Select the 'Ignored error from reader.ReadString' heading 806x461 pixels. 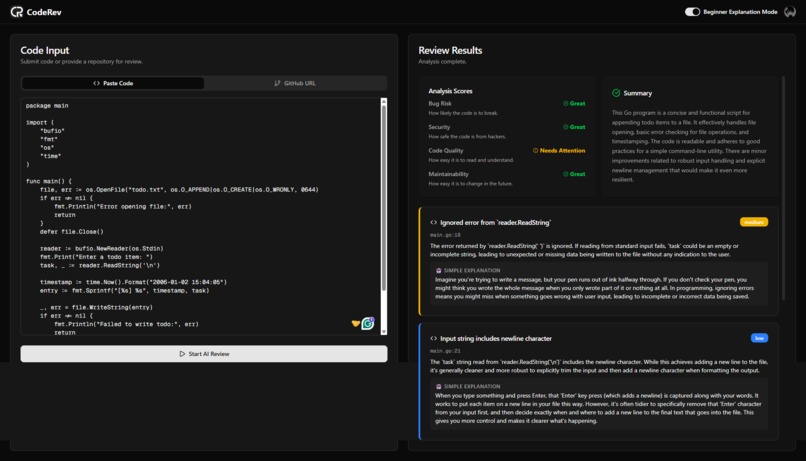tap(496, 223)
